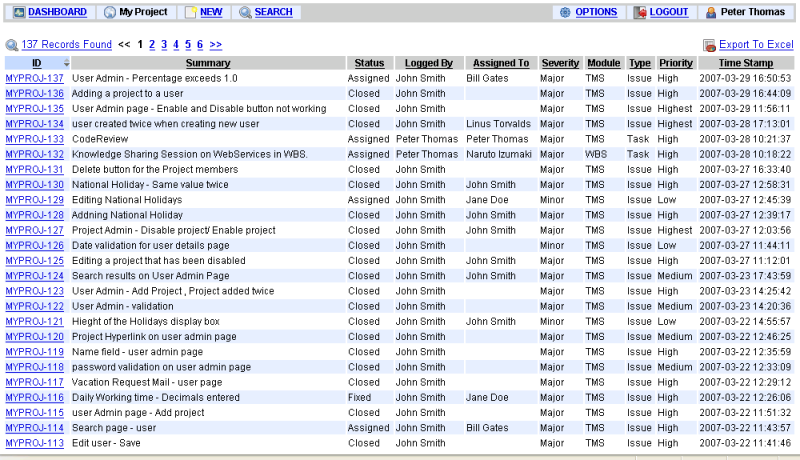Open issue MYPROJ-134
800x460 pixels.
coord(35,124)
